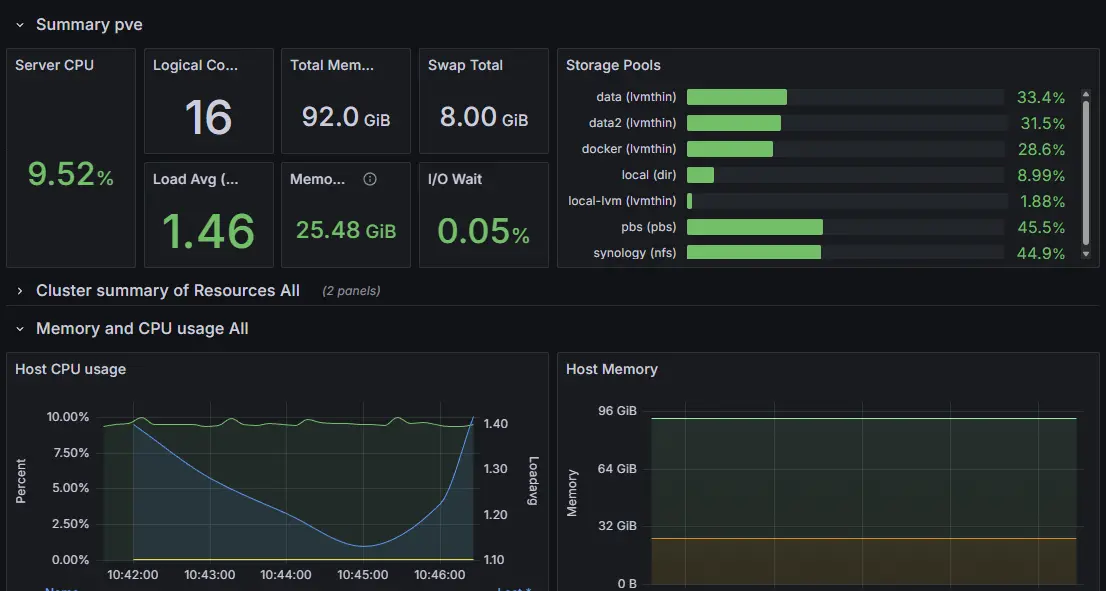This screenshot has width=1106, height=591.
Task: Click the synology (nfs) 44.9% value
Action: [x=1040, y=253]
